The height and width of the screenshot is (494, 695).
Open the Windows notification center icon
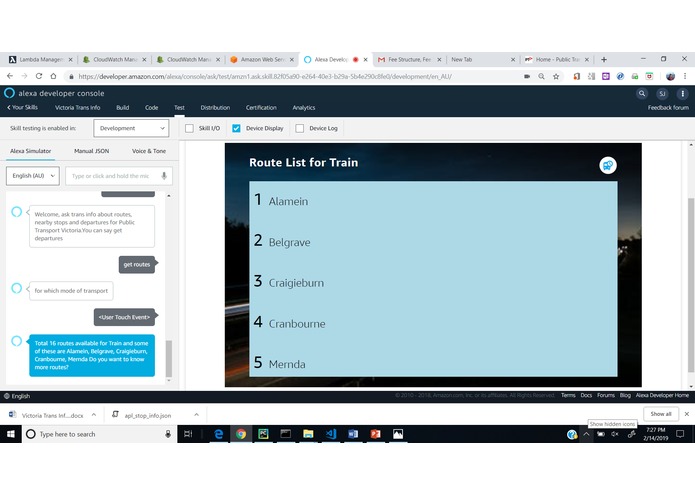pyautogui.click(x=680, y=434)
